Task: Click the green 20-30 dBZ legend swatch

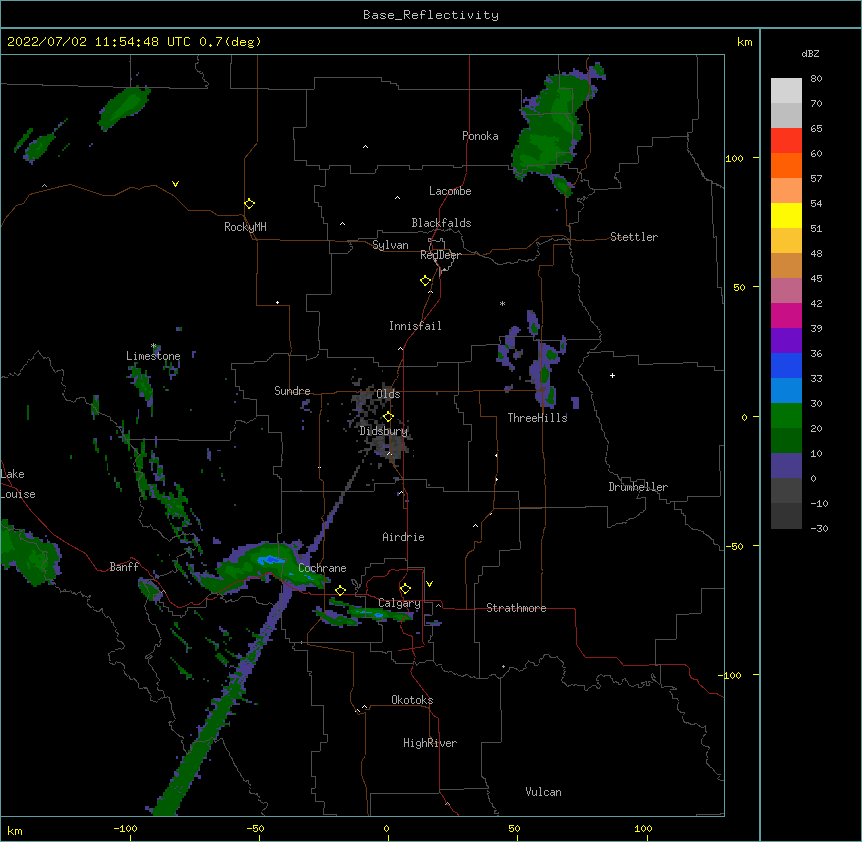Action: pyautogui.click(x=786, y=416)
